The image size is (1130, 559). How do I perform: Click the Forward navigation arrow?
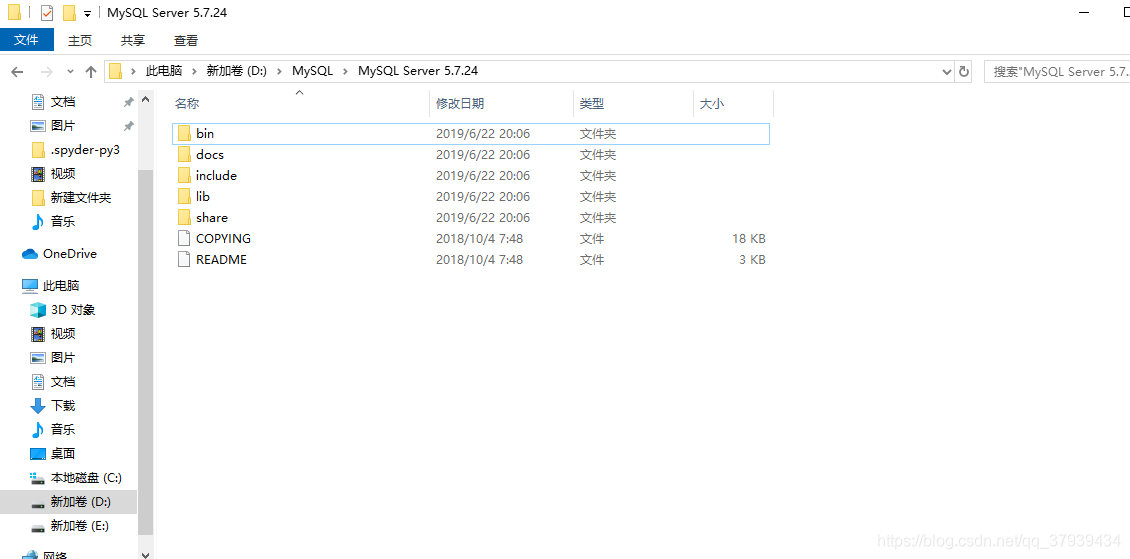46,71
